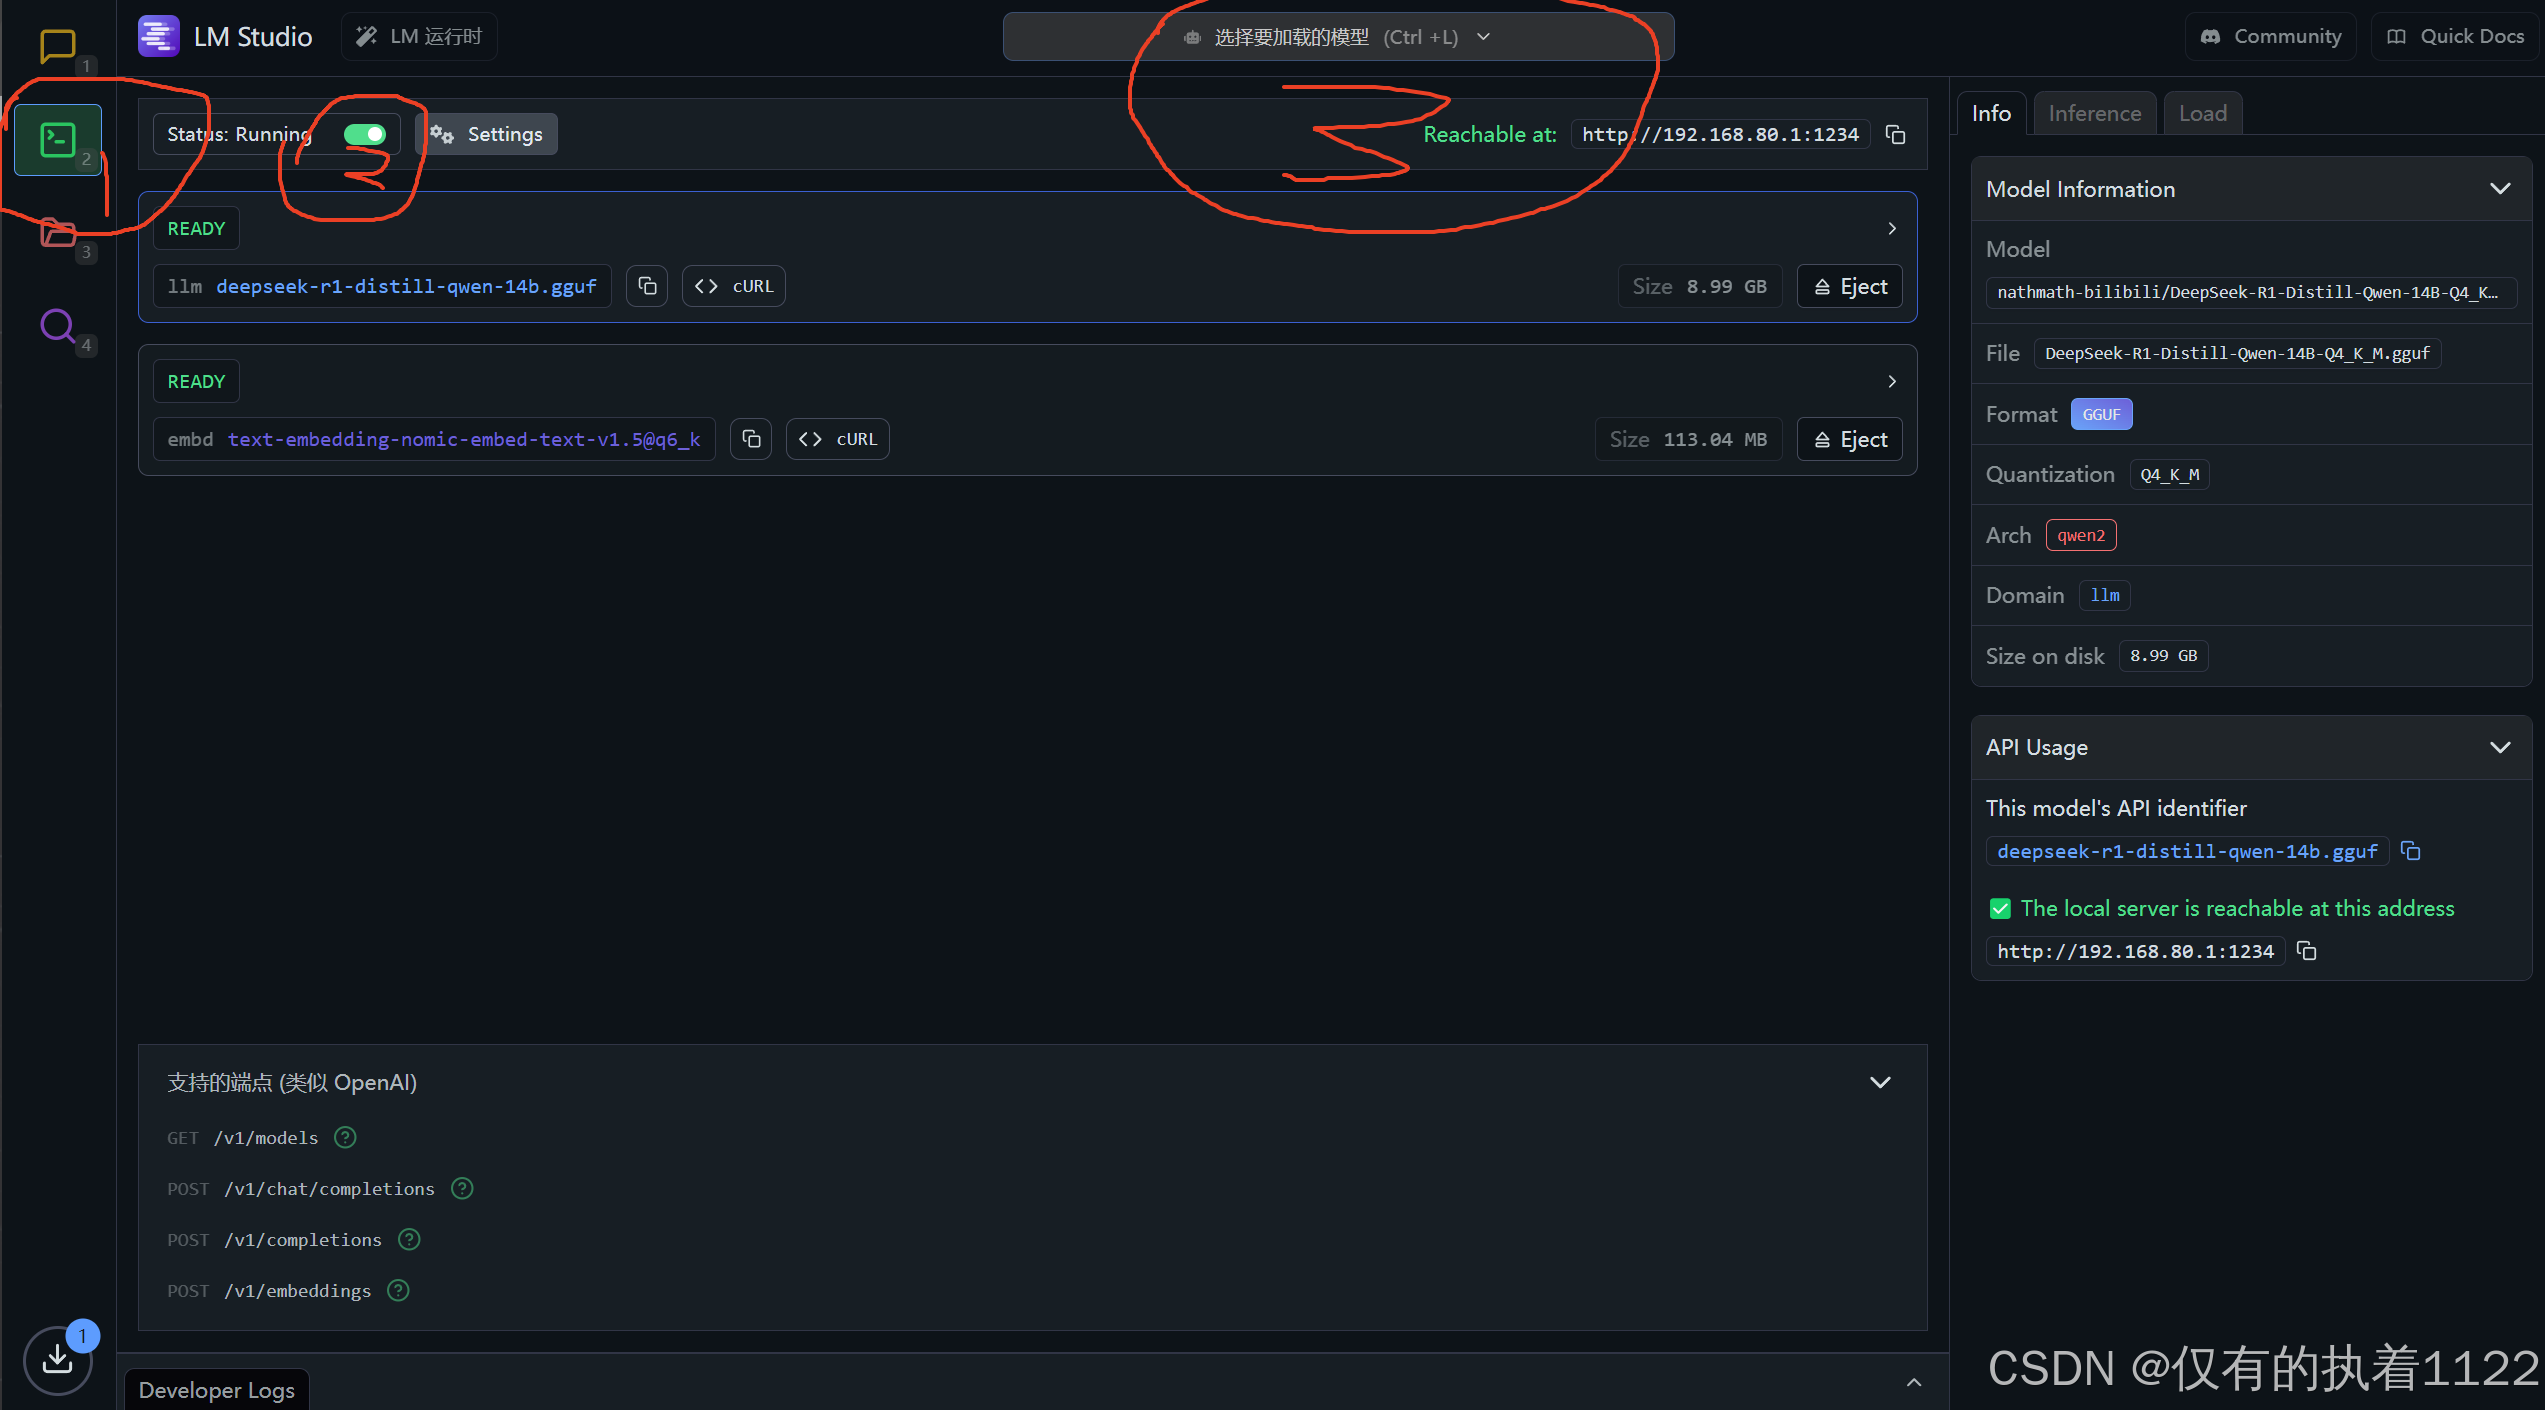Copy deepseek-r1-distill-qwen-14b.gguf model identifier in list
The width and height of the screenshot is (2545, 1410).
(647, 286)
